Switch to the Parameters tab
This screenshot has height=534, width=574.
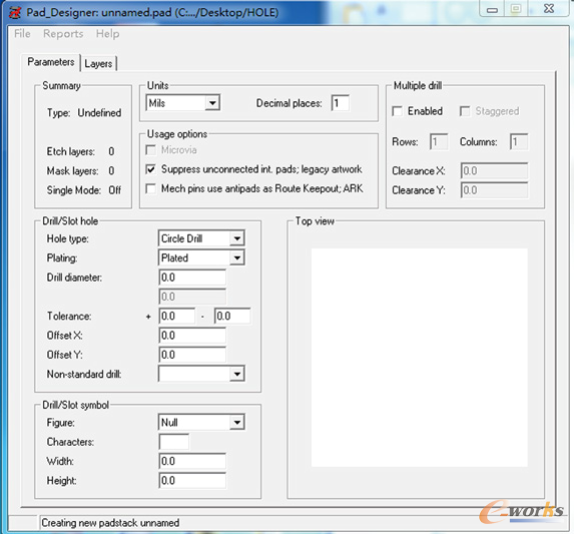51,62
